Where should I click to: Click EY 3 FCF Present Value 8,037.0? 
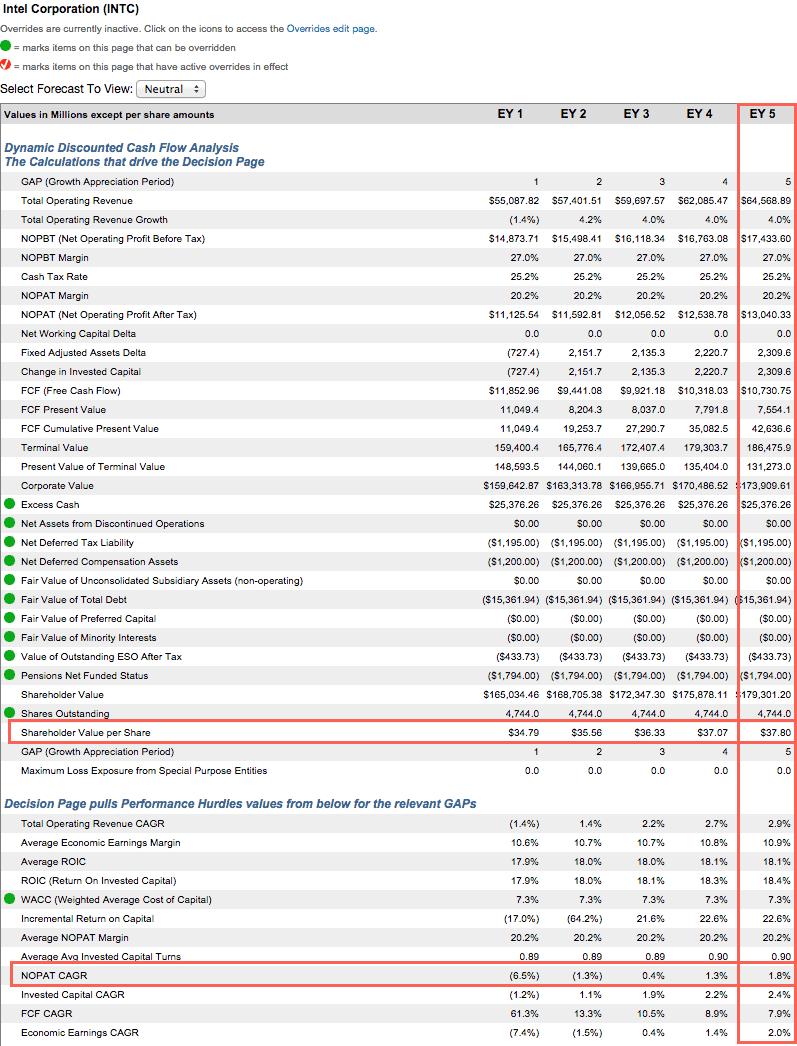(648, 410)
